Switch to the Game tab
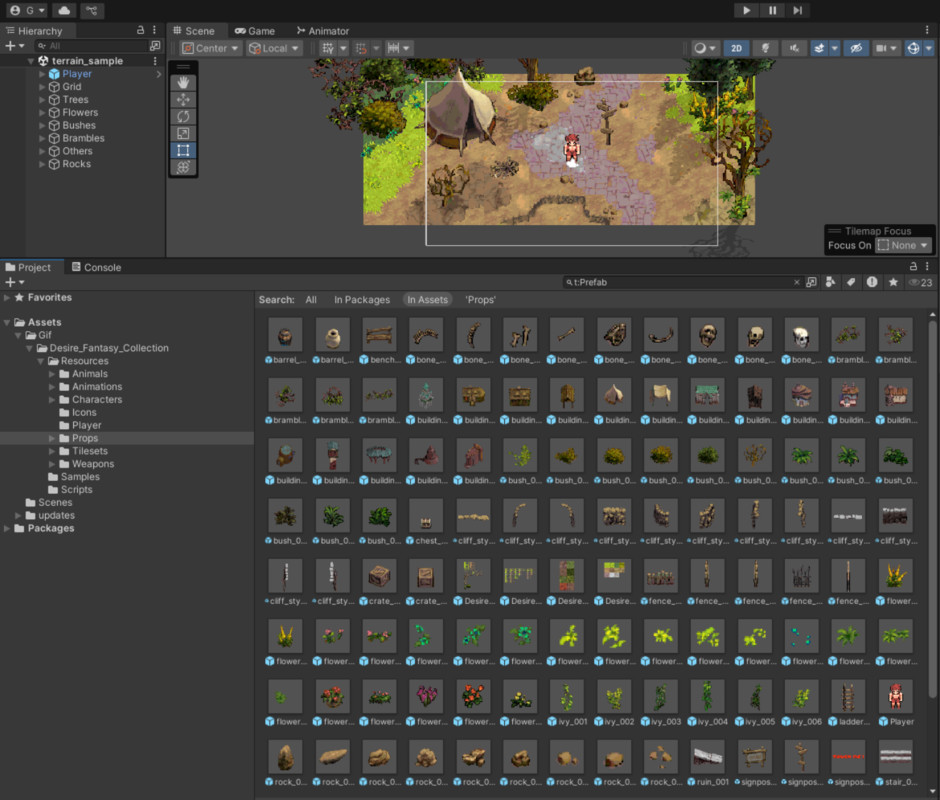This screenshot has height=800, width=940. tap(255, 31)
